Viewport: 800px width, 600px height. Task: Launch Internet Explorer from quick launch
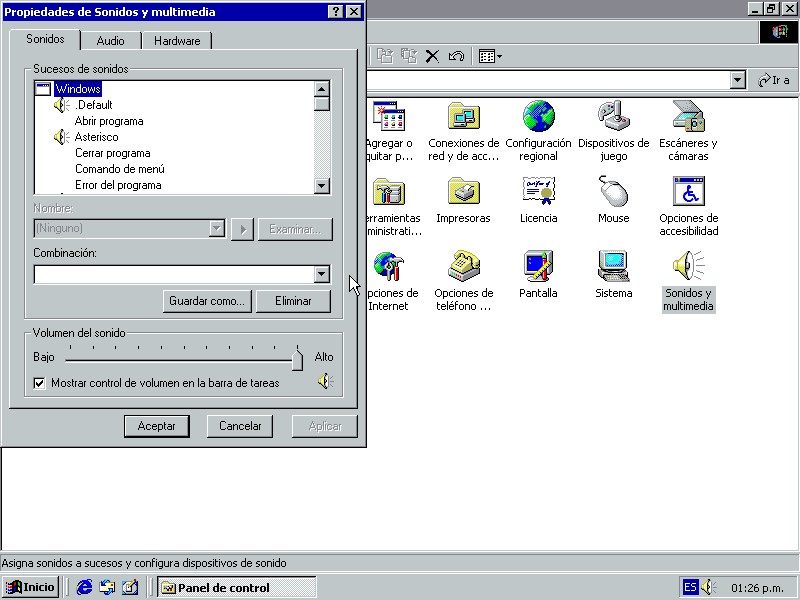pos(84,587)
